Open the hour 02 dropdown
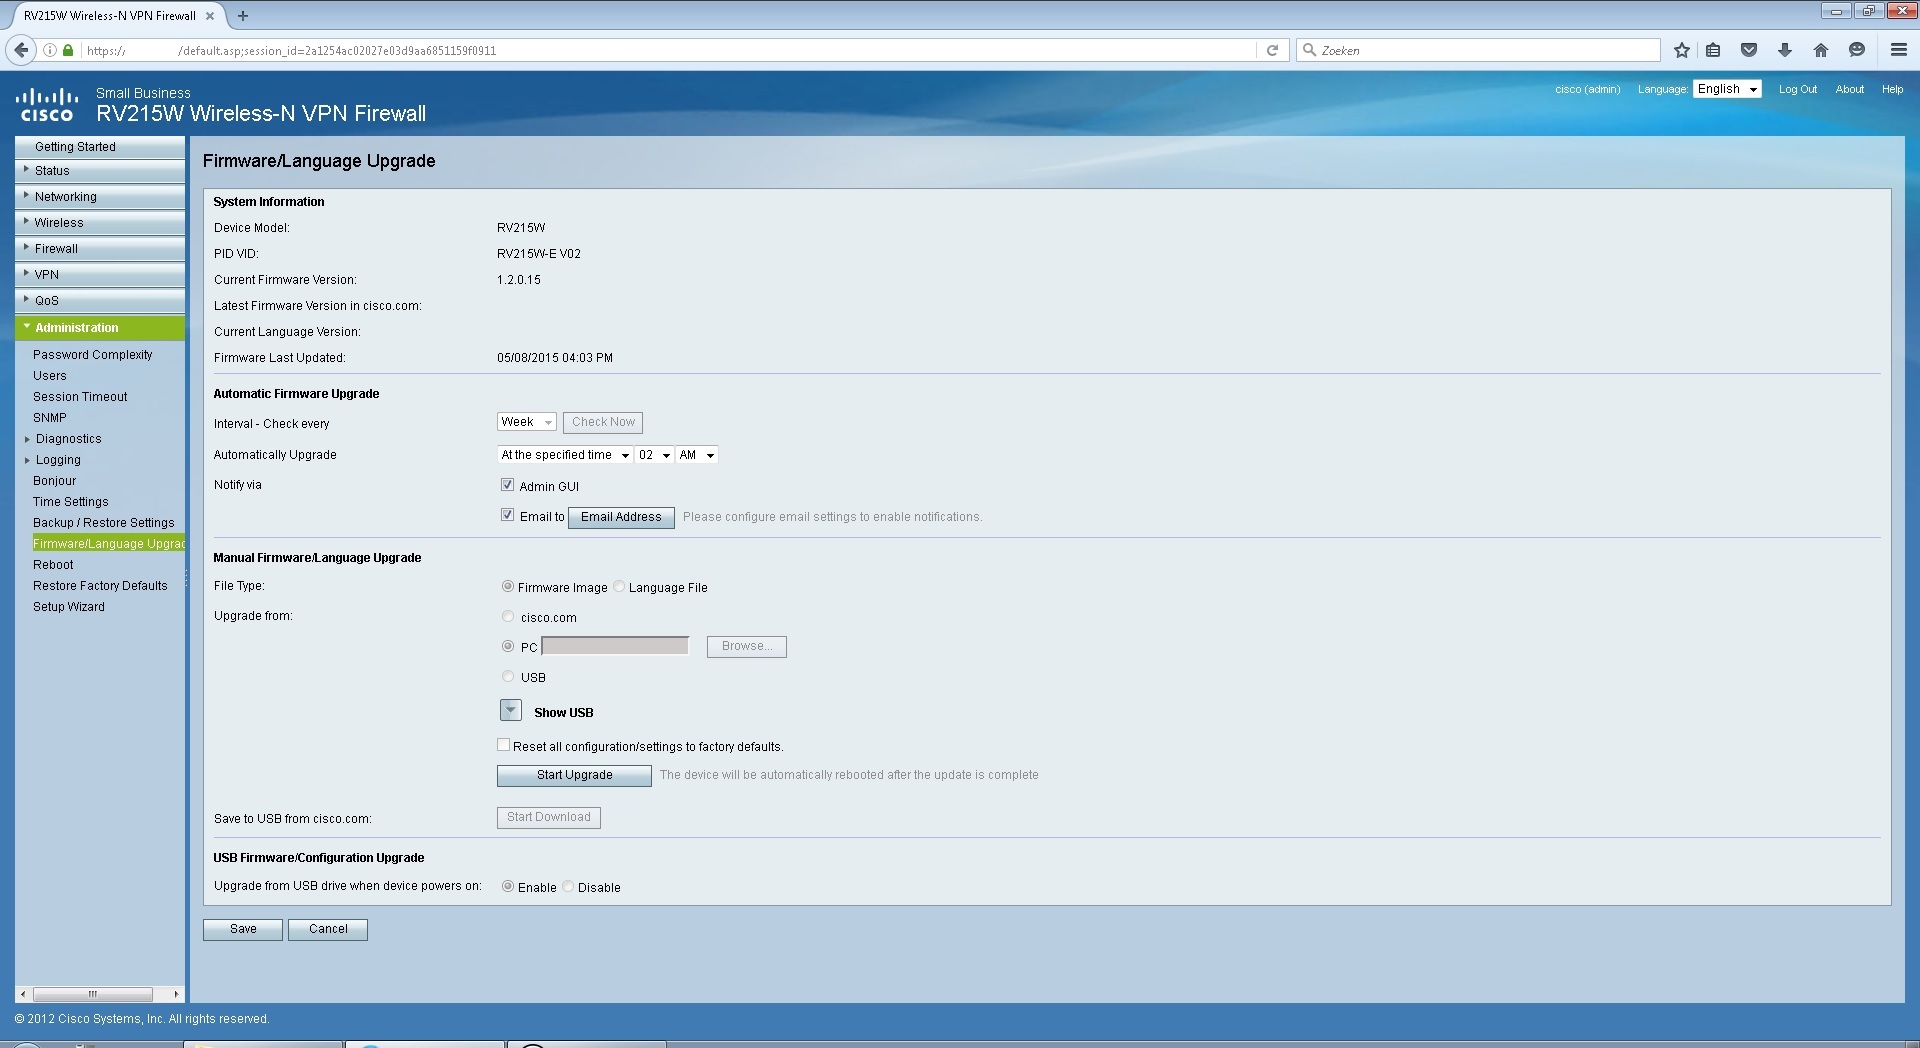 655,455
